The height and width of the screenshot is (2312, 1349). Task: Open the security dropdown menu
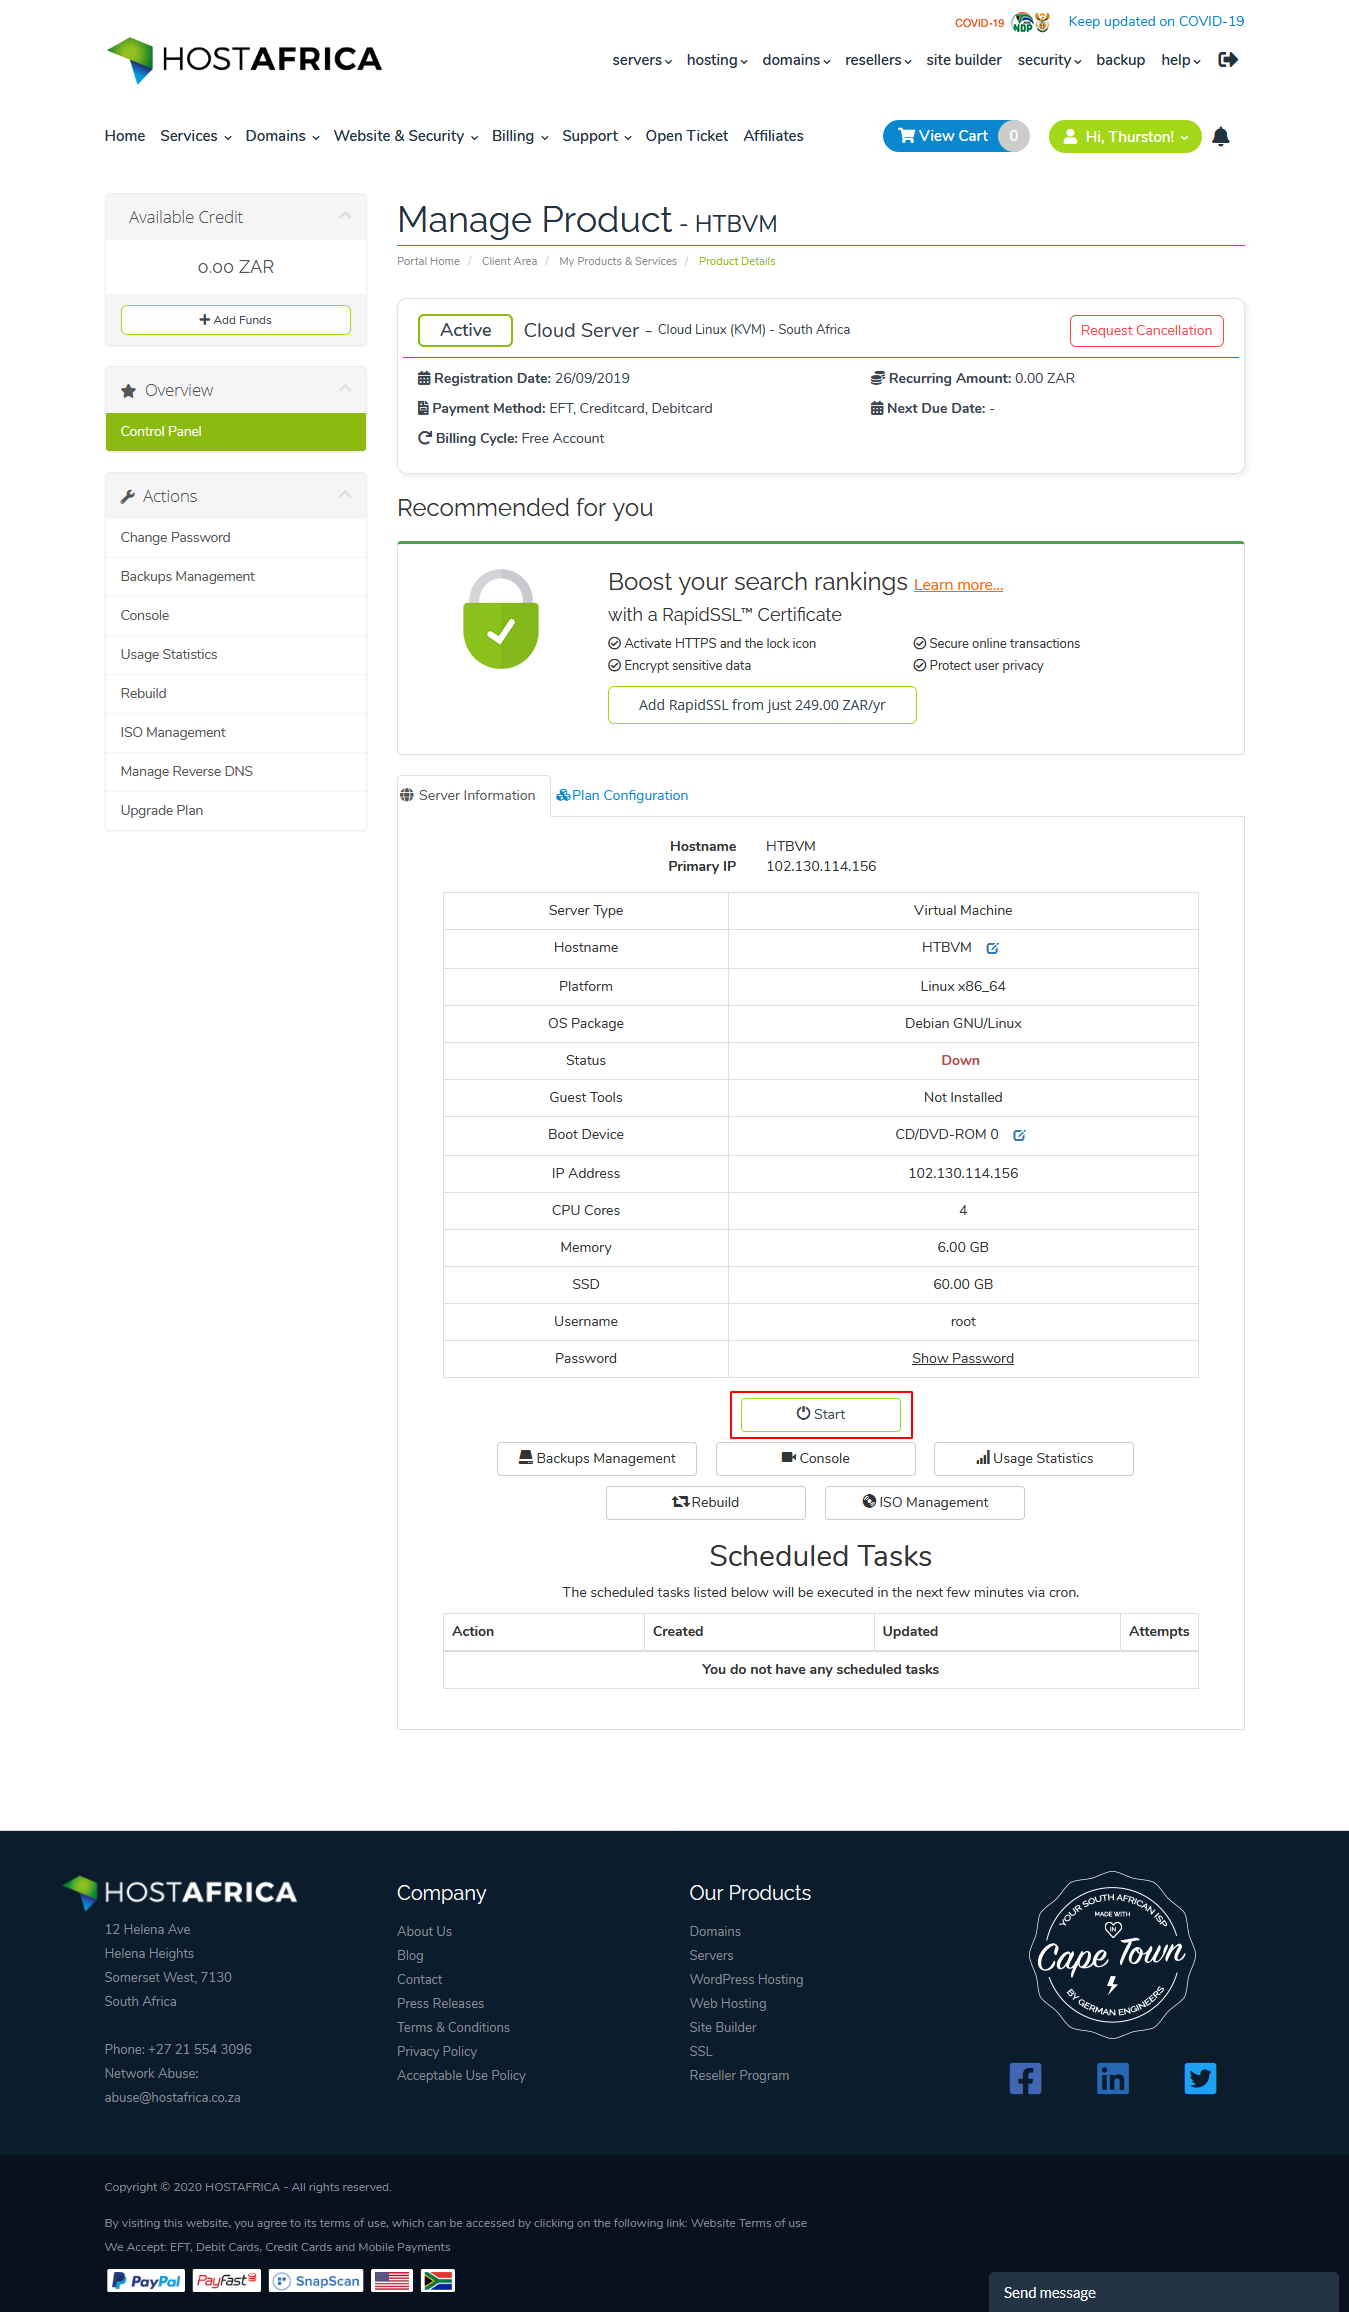pyautogui.click(x=1049, y=60)
